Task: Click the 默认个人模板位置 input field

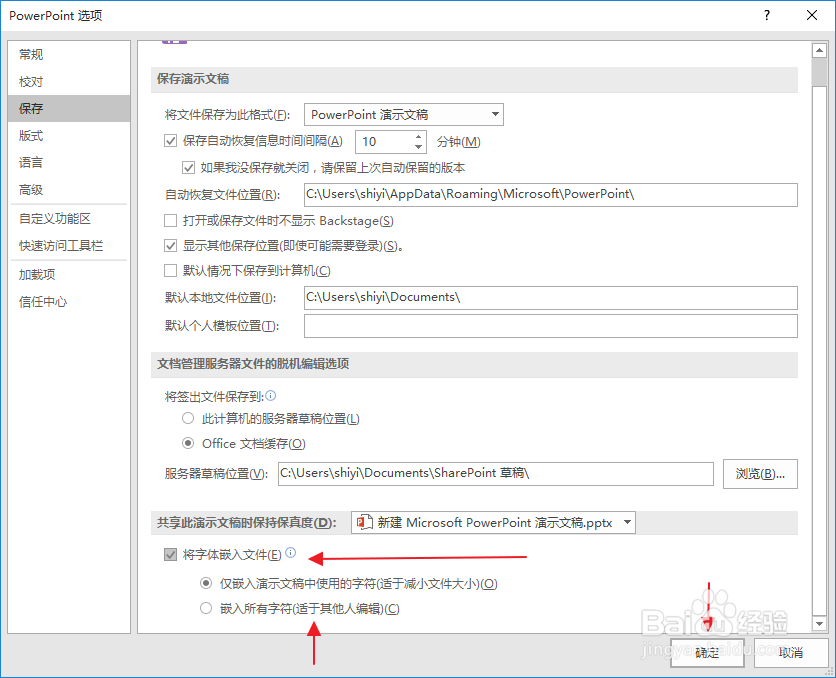Action: pos(550,325)
